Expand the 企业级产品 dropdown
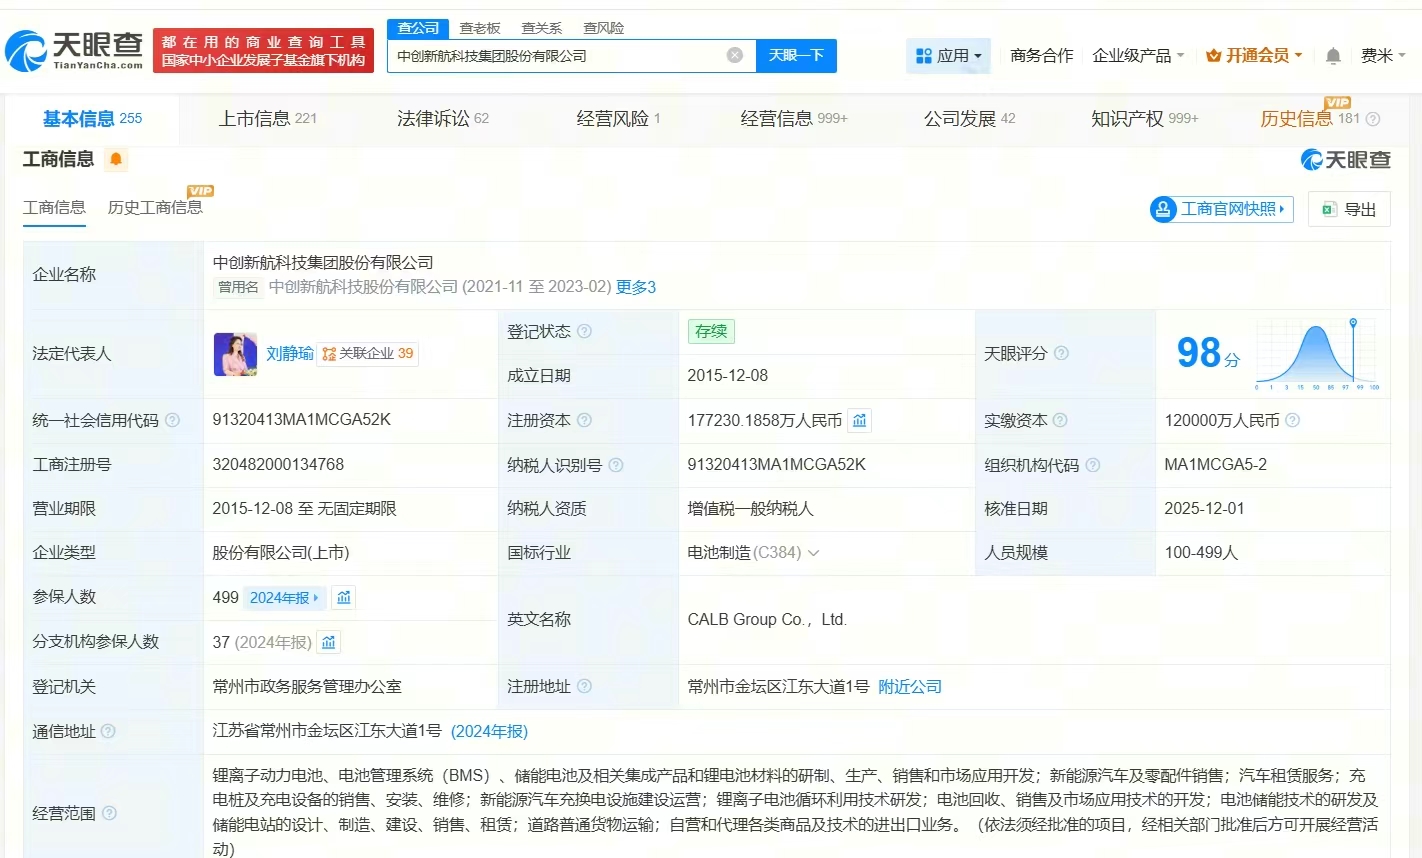This screenshot has height=858, width=1422. click(1138, 56)
